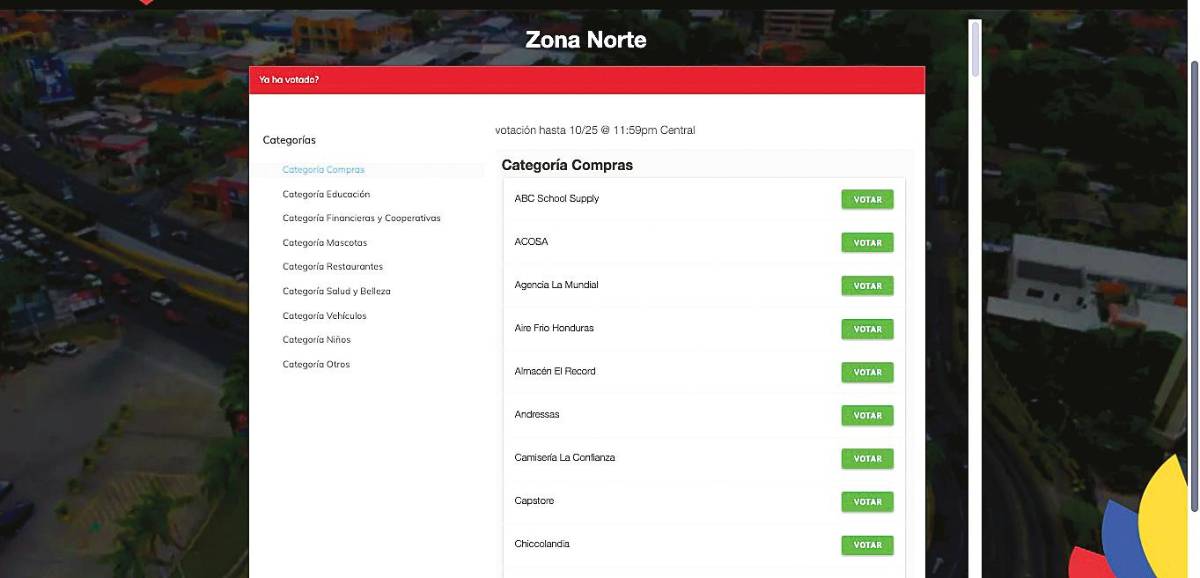
Task: Vote for Almacén El Record
Action: click(867, 372)
